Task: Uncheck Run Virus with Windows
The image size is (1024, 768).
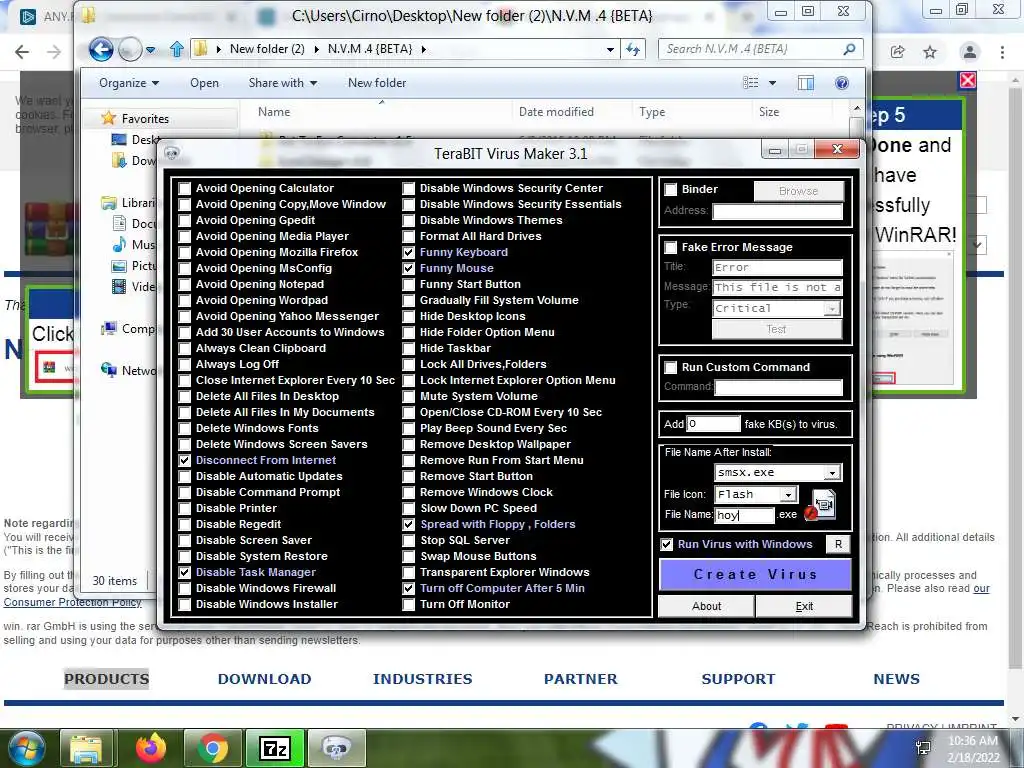Action: click(667, 545)
